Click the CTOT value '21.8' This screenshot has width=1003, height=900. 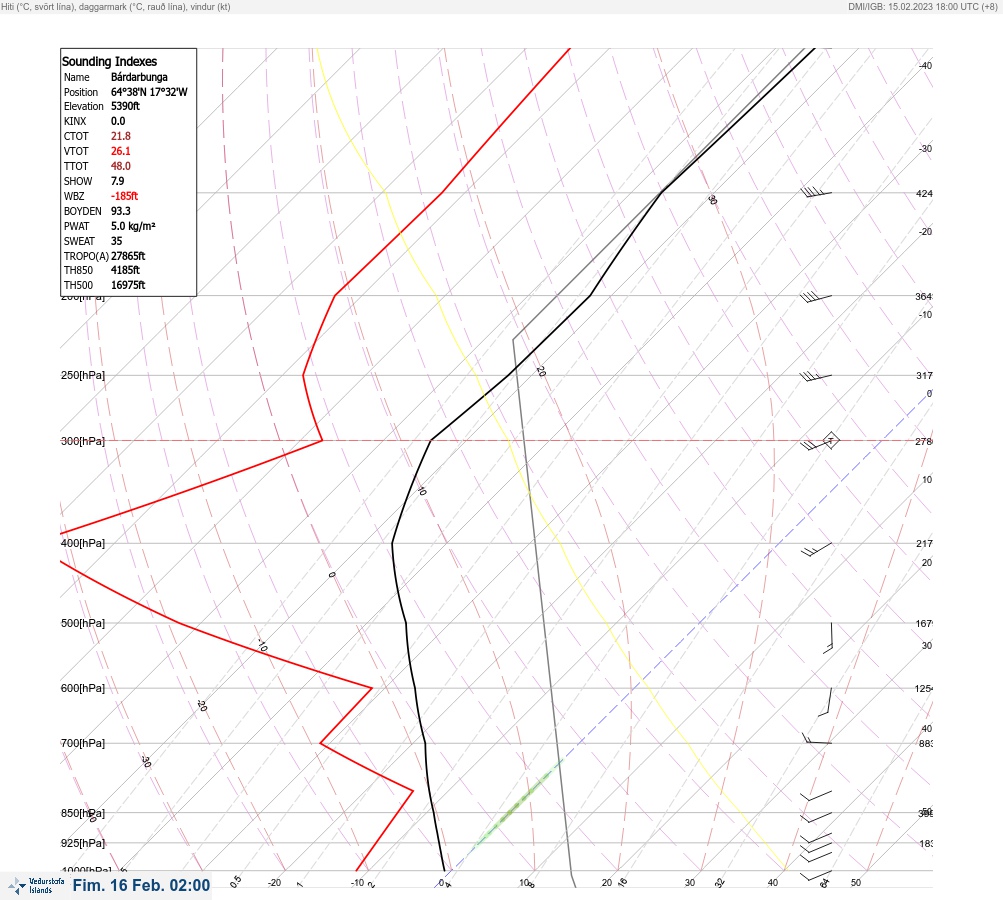[121, 136]
